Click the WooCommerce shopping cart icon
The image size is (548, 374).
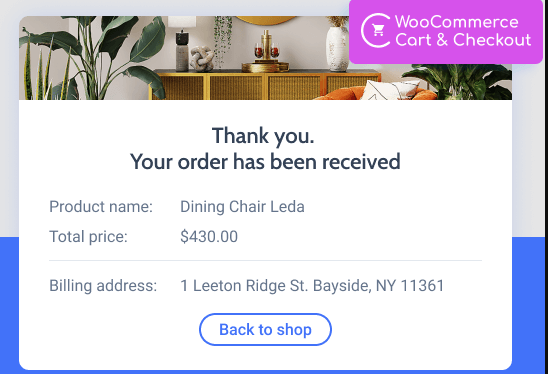tap(376, 30)
